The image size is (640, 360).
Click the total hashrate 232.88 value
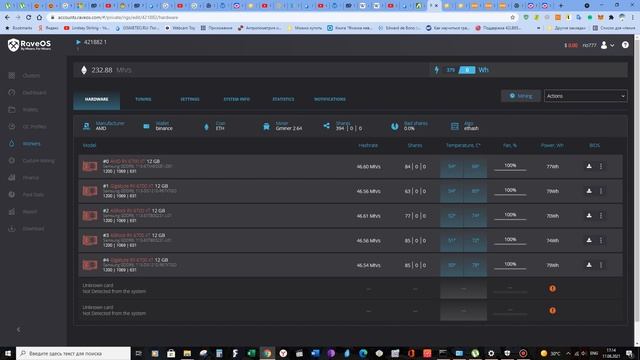[x=102, y=70]
